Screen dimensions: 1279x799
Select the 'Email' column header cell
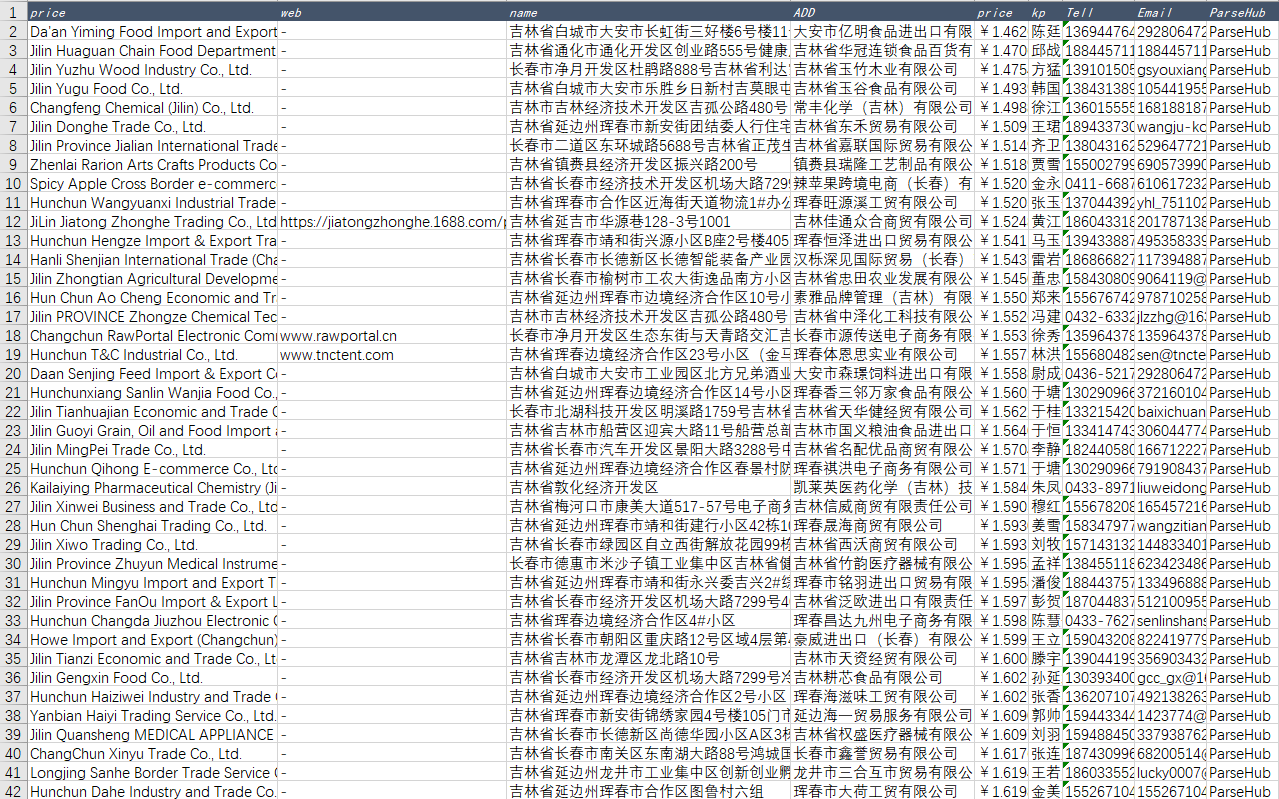click(1170, 13)
